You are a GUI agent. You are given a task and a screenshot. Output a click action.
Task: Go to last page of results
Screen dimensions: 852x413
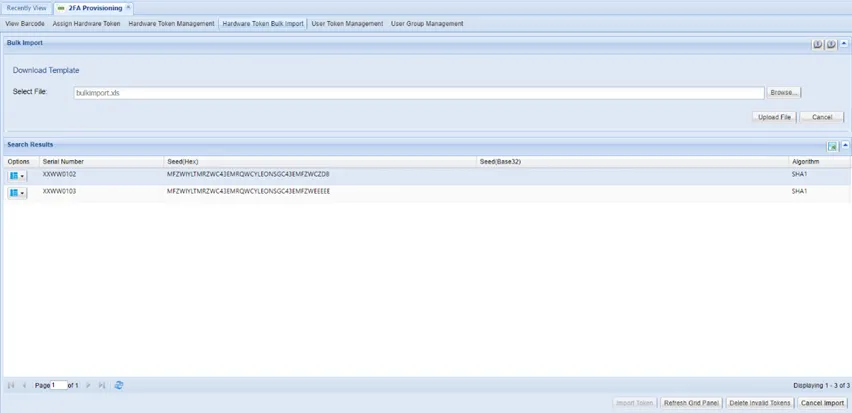(102, 385)
